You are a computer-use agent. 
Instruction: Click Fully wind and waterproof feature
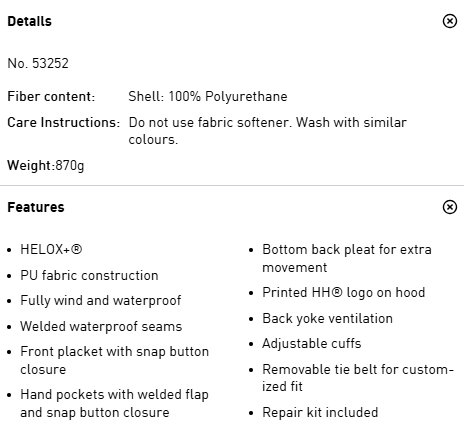point(101,300)
